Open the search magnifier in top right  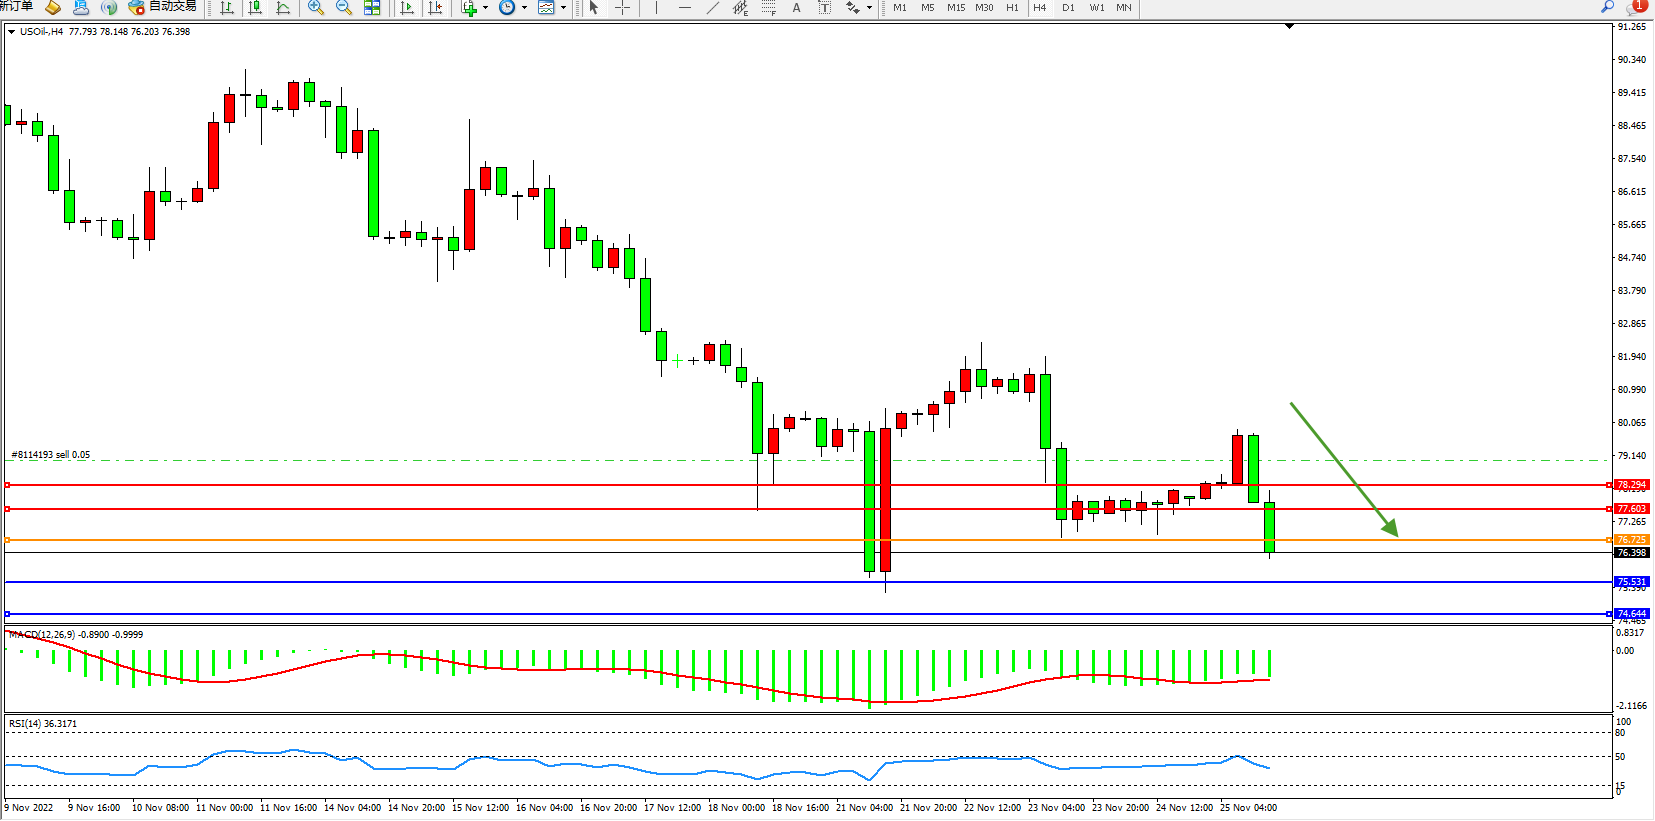tap(1608, 7)
